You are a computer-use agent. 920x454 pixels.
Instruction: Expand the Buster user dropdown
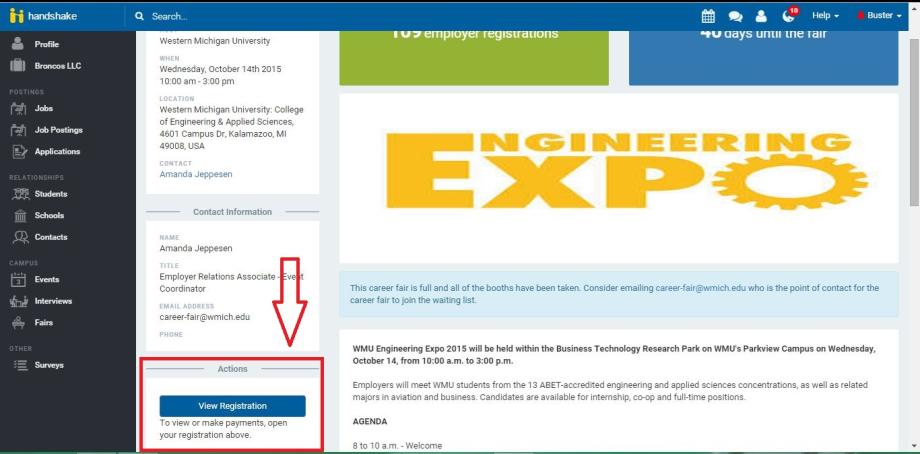pyautogui.click(x=880, y=16)
